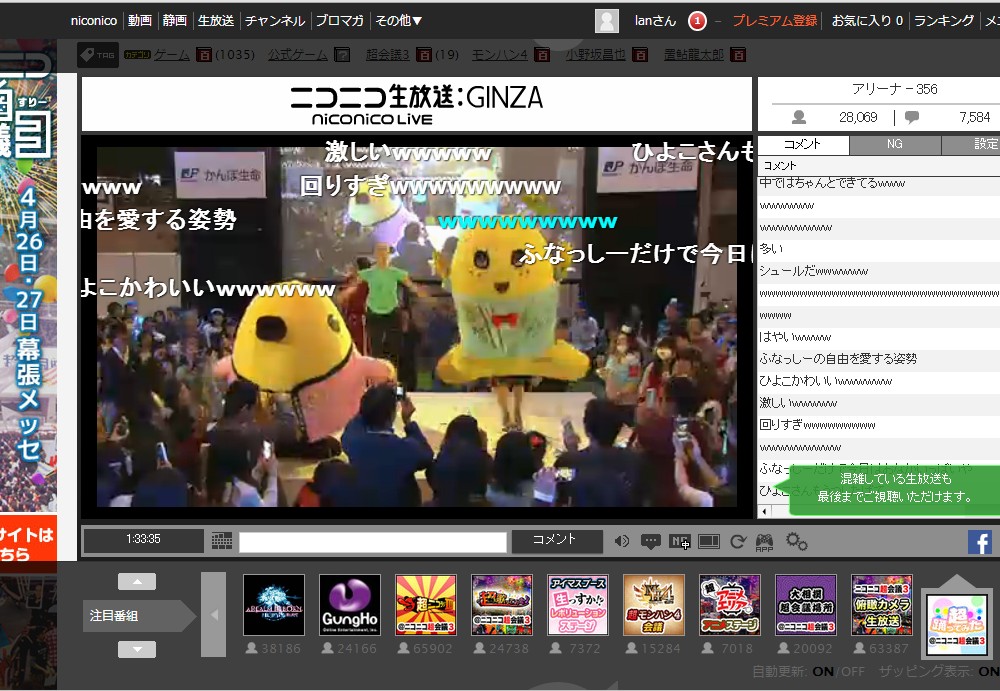
Task: Open the 超モンハン4会議 program thumbnail
Action: [x=654, y=605]
